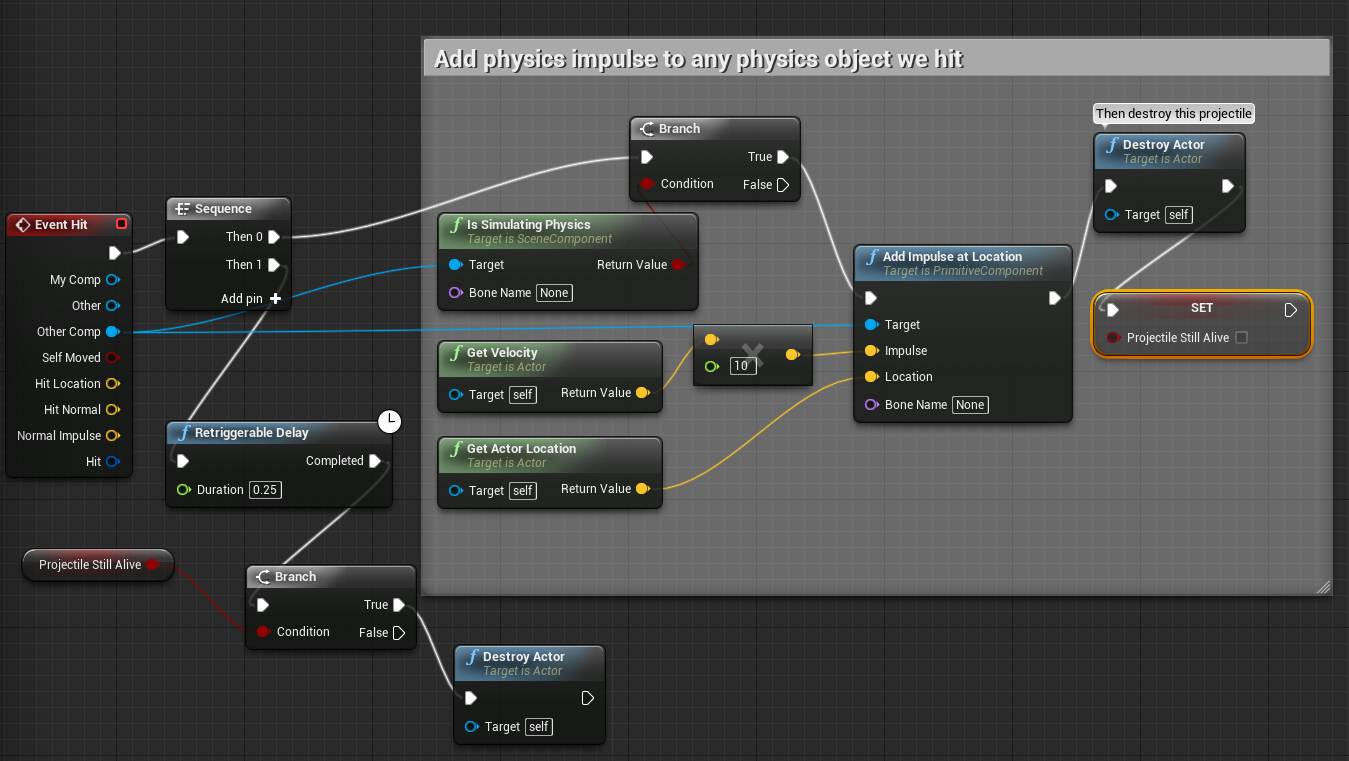Click the Then destroy this projectile bubble
Viewport: 1349px width, 761px height.
pyautogui.click(x=1172, y=113)
